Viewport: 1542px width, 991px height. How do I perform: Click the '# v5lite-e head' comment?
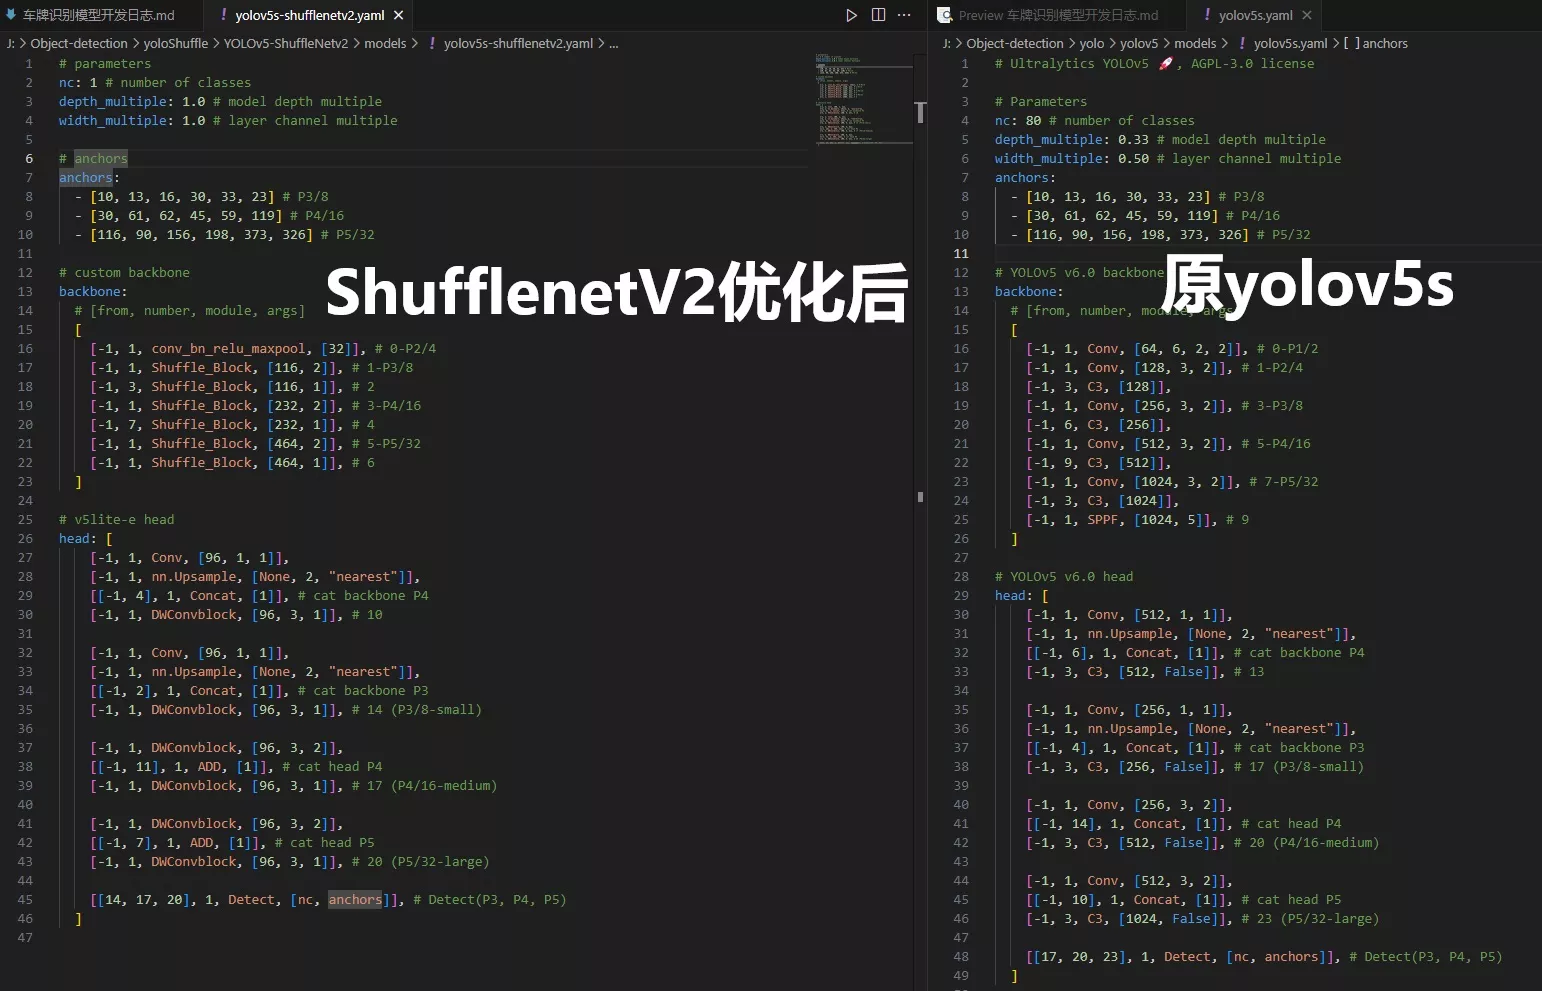pyautogui.click(x=116, y=519)
